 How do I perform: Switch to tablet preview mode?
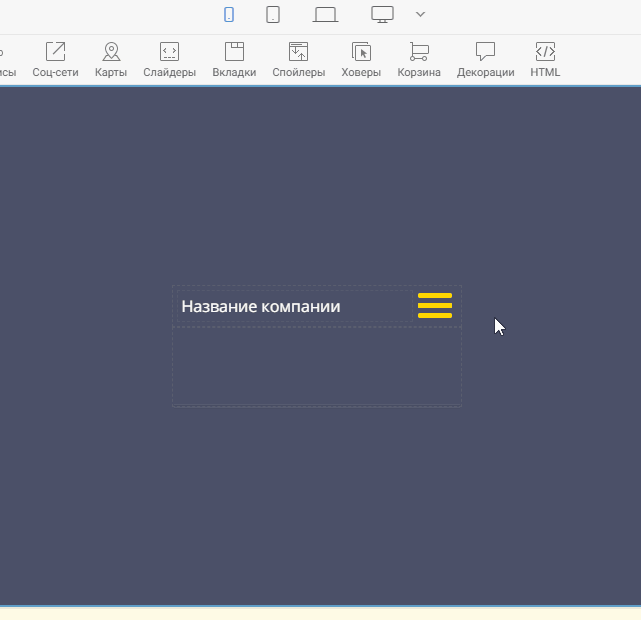(x=273, y=15)
